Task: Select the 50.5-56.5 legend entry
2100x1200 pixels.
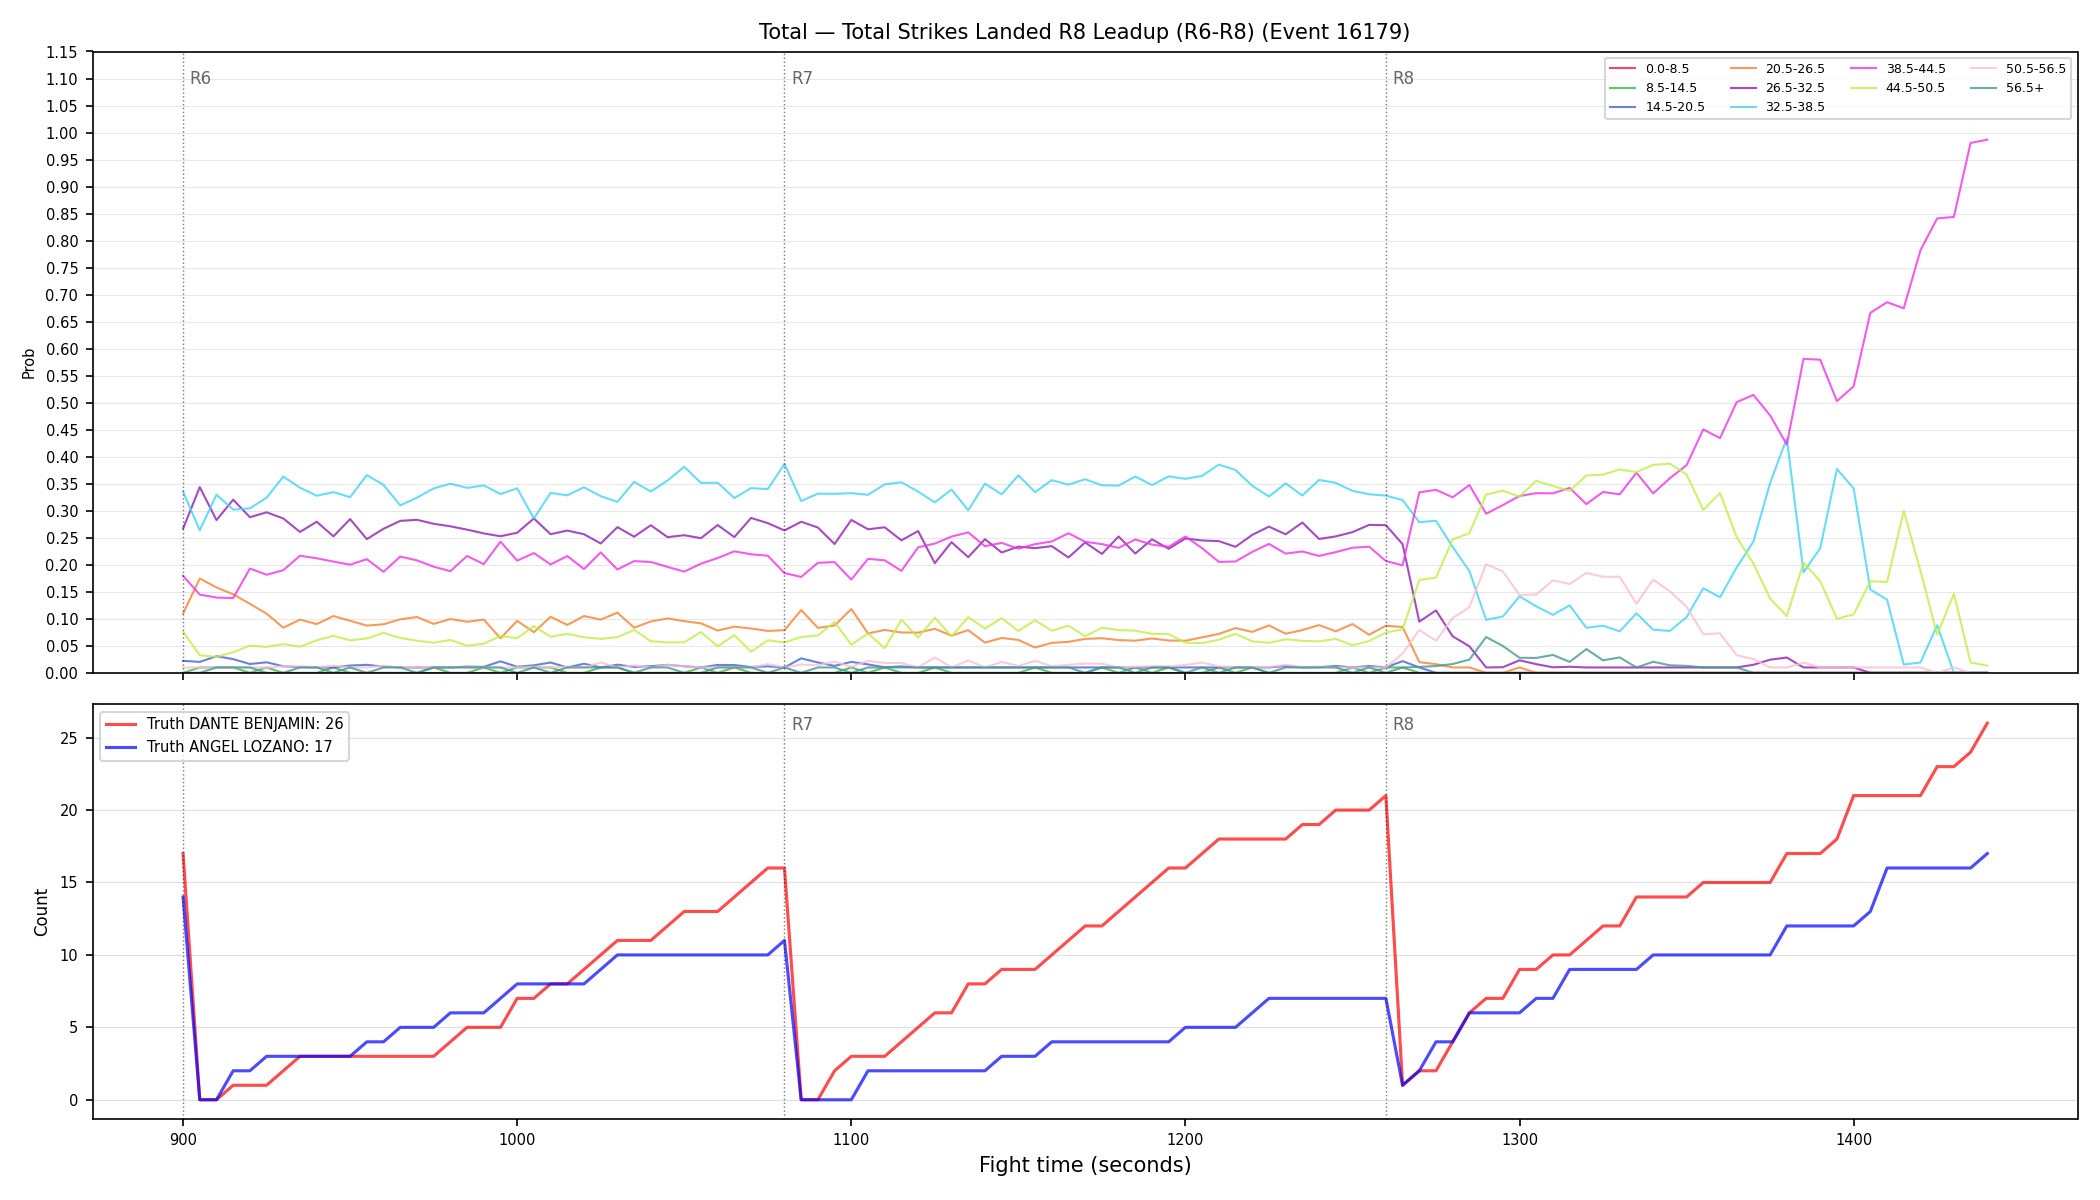Action: [x=2018, y=69]
